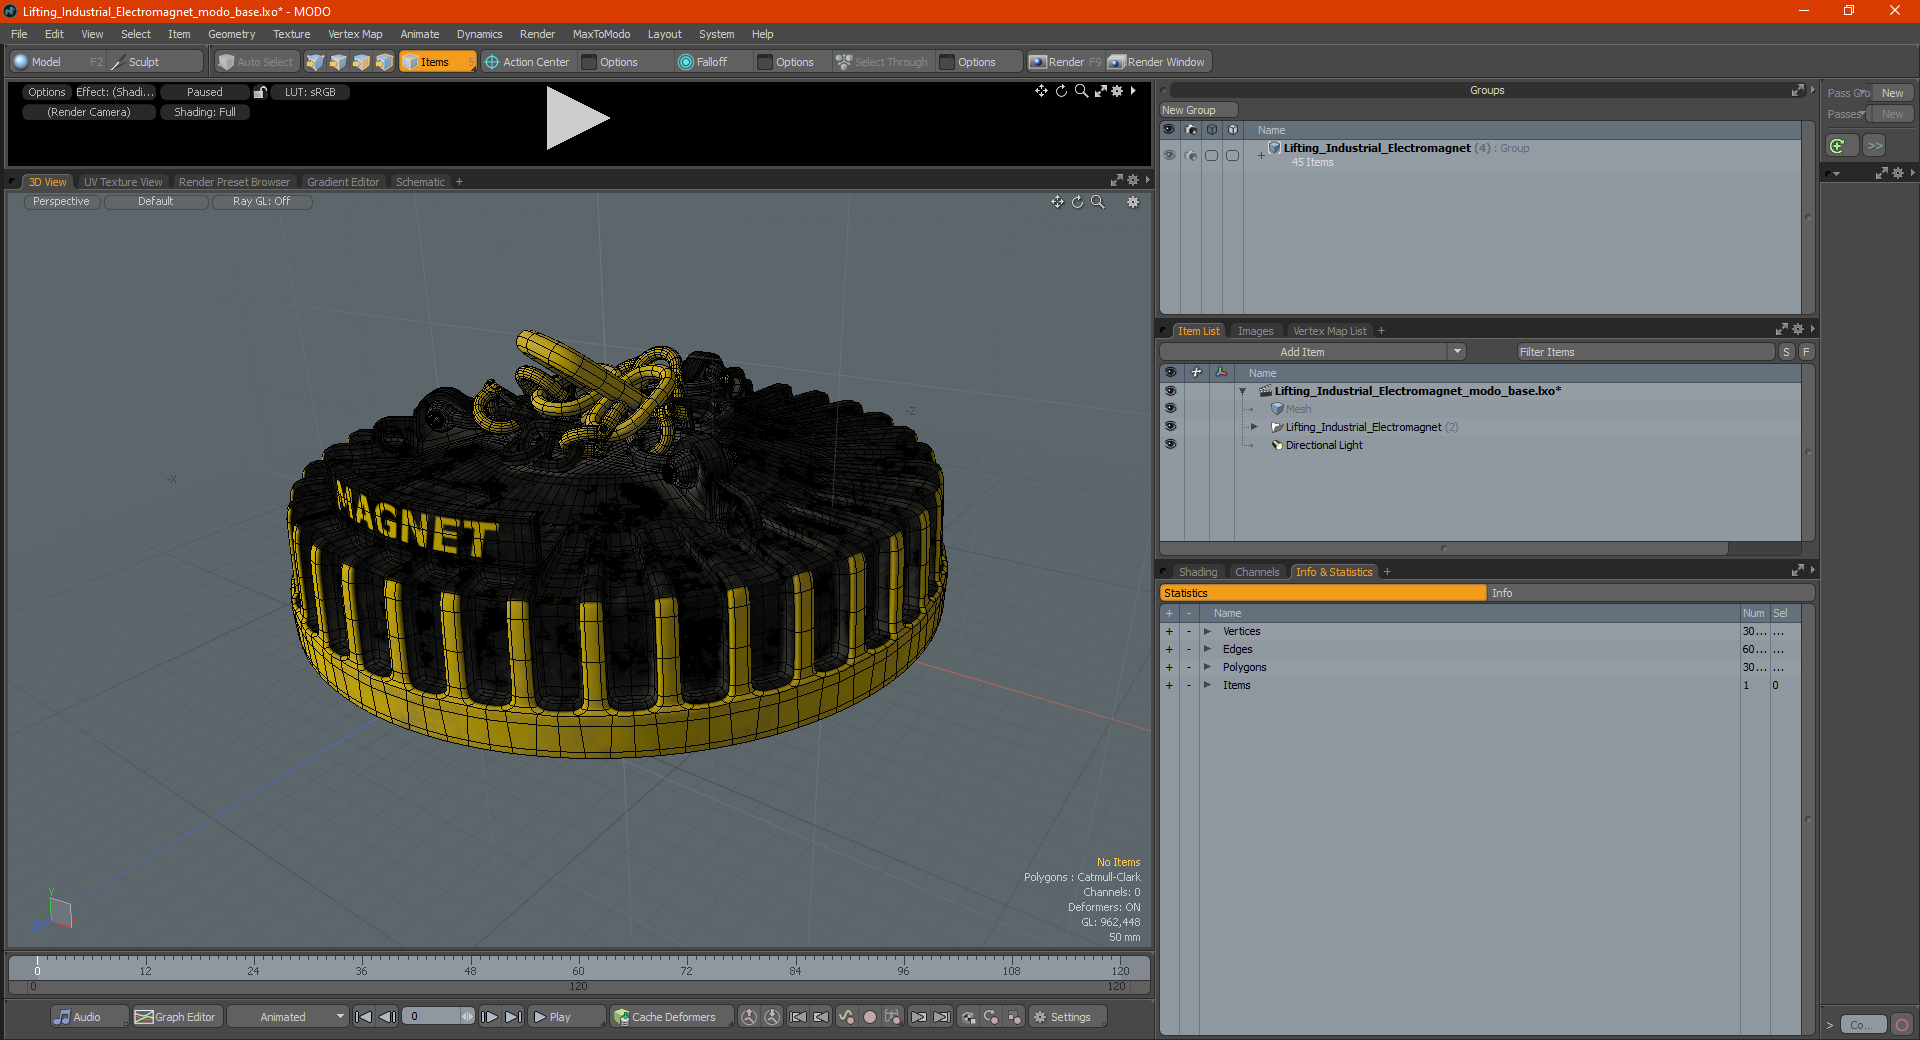
Task: Open the Vertex Map menu
Action: (355, 34)
